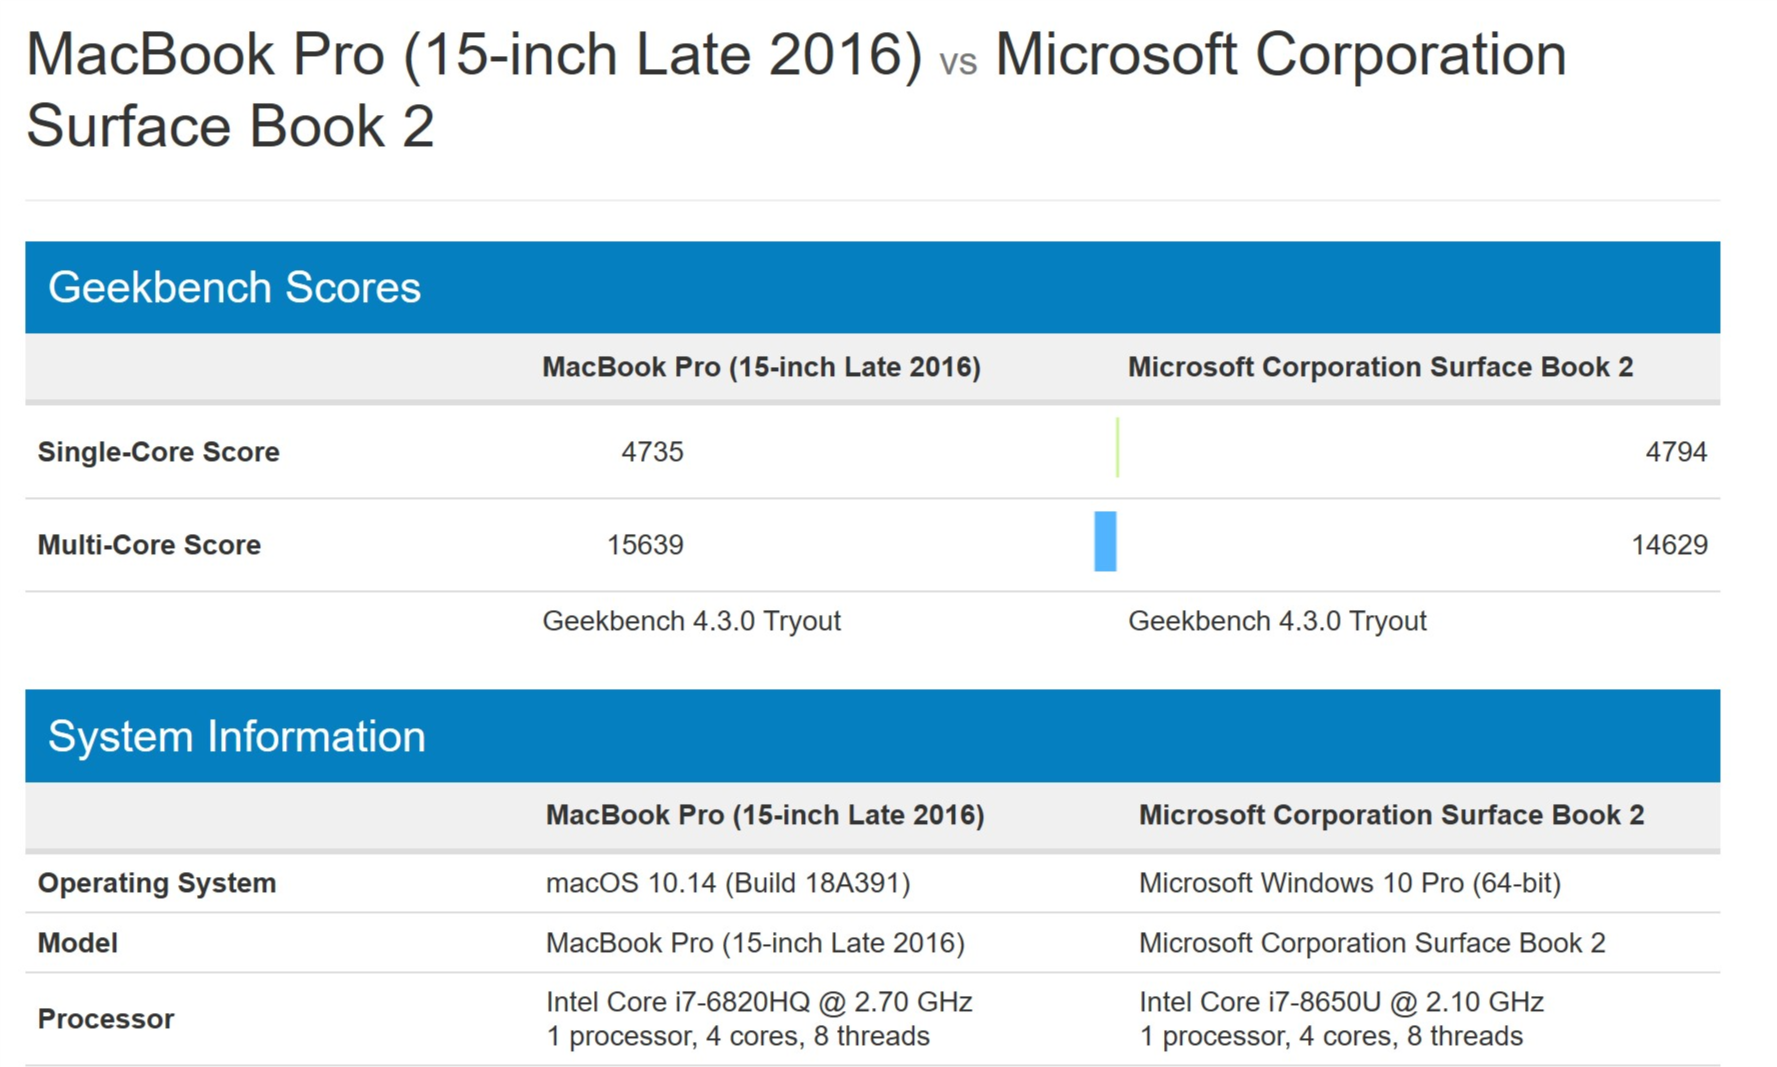Click Microsoft Windows 10 Pro (64-bit) text

(1350, 883)
